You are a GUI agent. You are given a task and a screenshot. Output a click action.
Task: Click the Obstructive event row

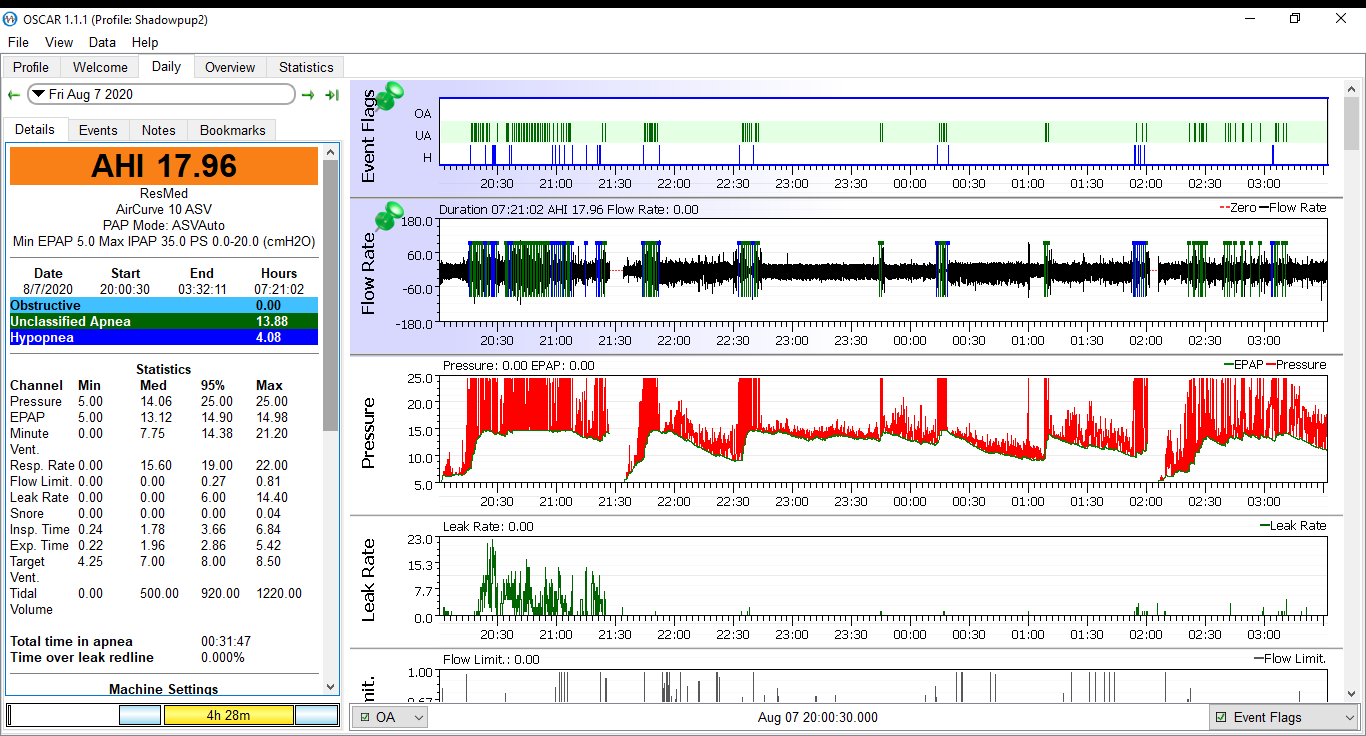tap(164, 305)
